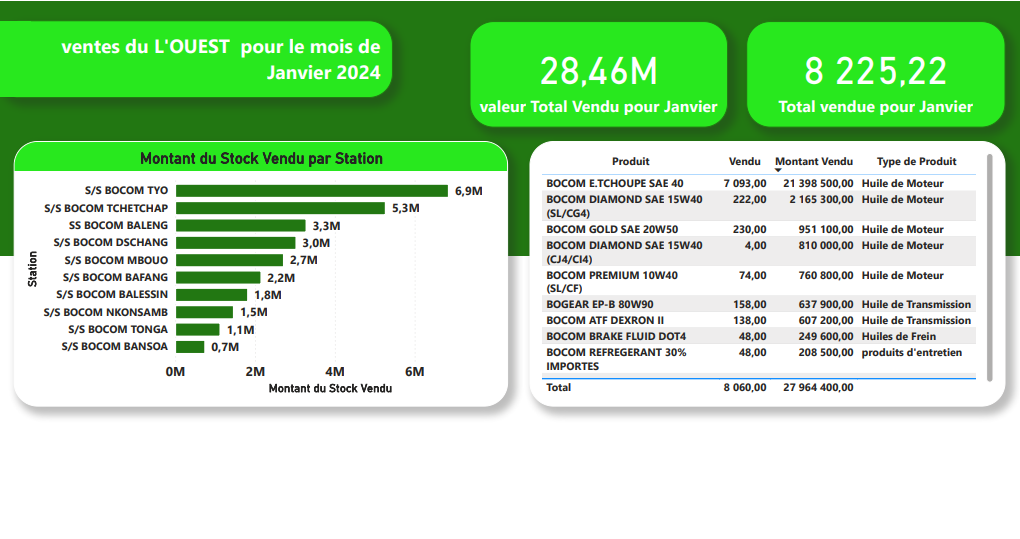Click the 4M axis tick label
Screen dimensions: 1020x539
tap(335, 371)
